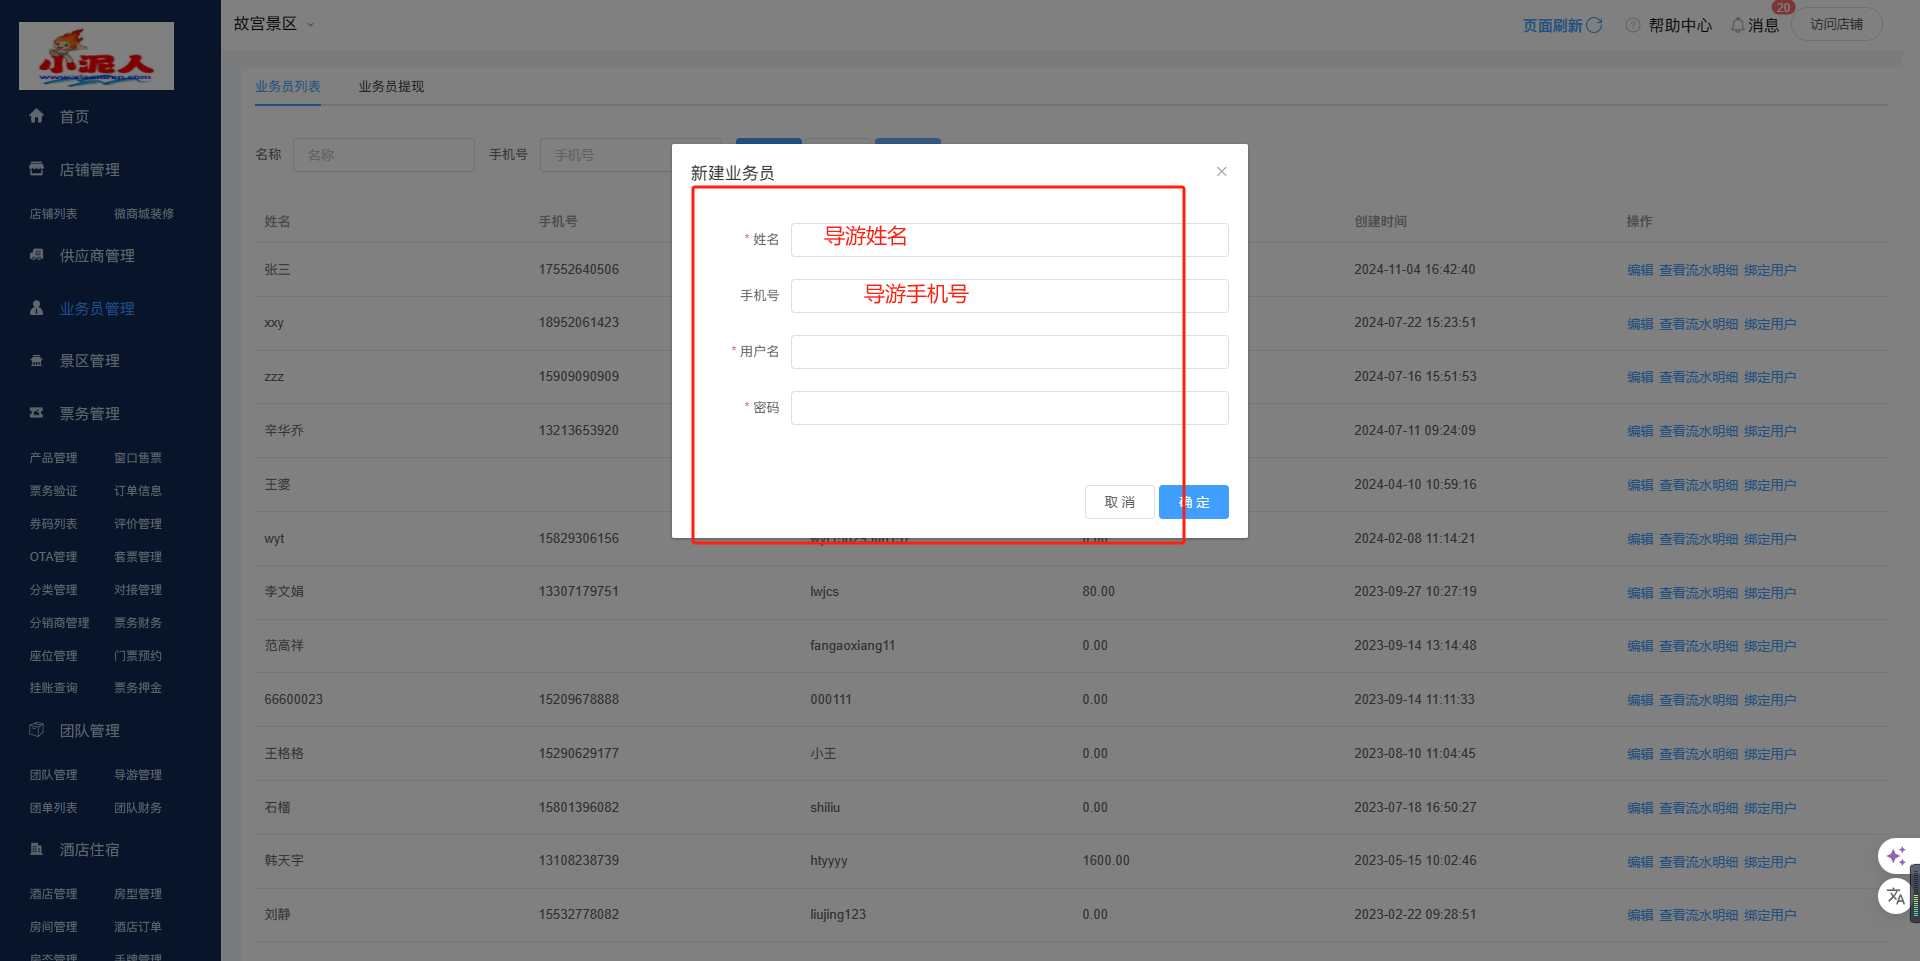Click the 密码 input field
The height and width of the screenshot is (961, 1920).
(x=1009, y=408)
